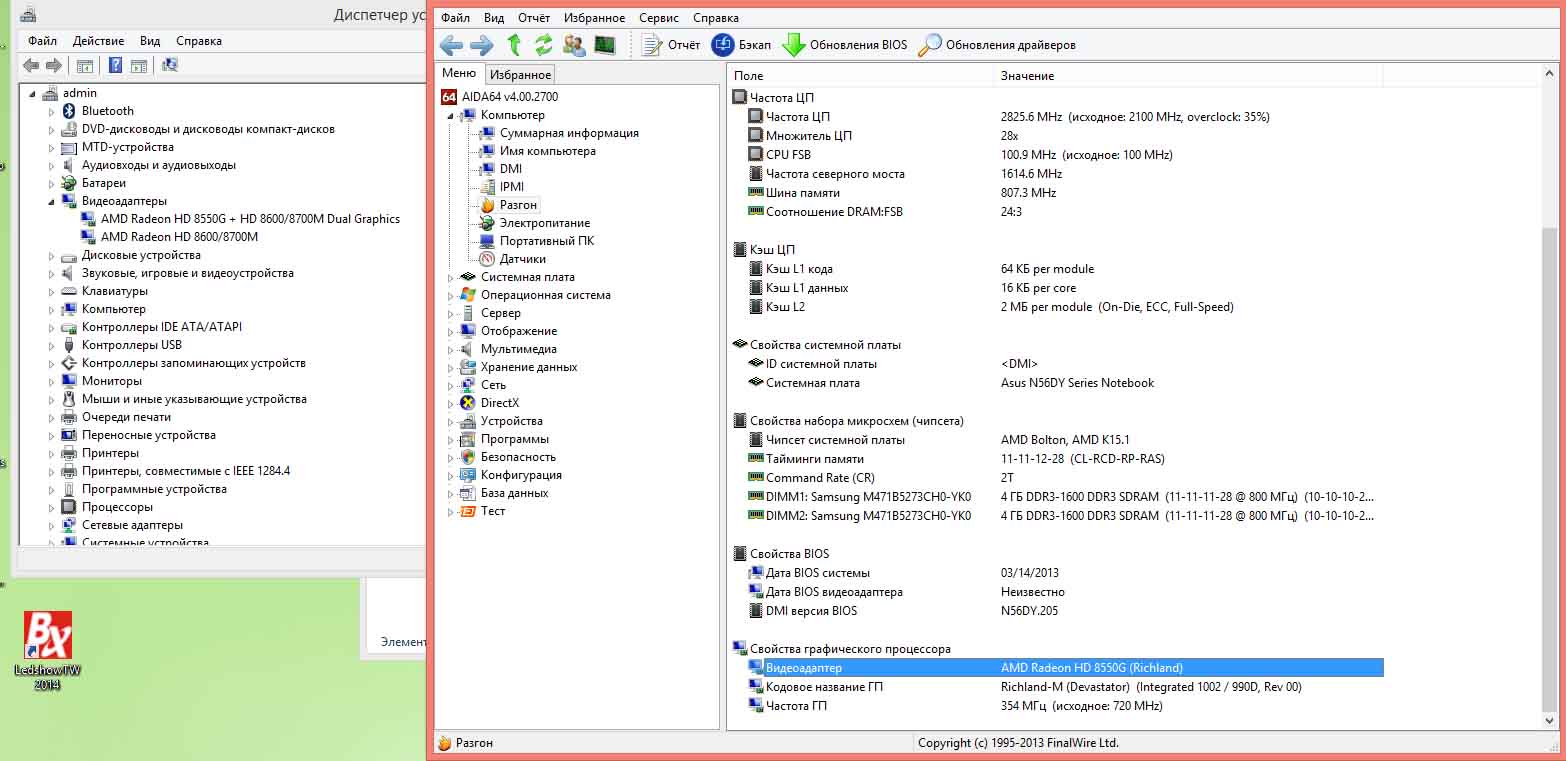This screenshot has height=761, width=1566.
Task: Select the AMD Radeon HD 8550G Dual Graphics device
Action: (x=250, y=219)
